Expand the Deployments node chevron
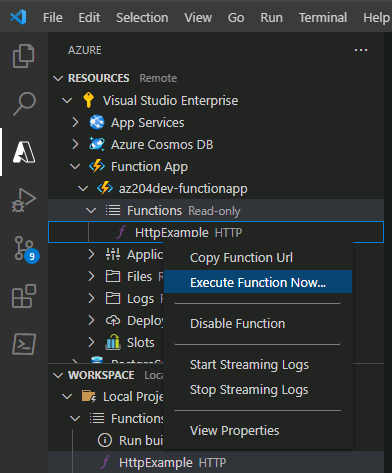 91,320
